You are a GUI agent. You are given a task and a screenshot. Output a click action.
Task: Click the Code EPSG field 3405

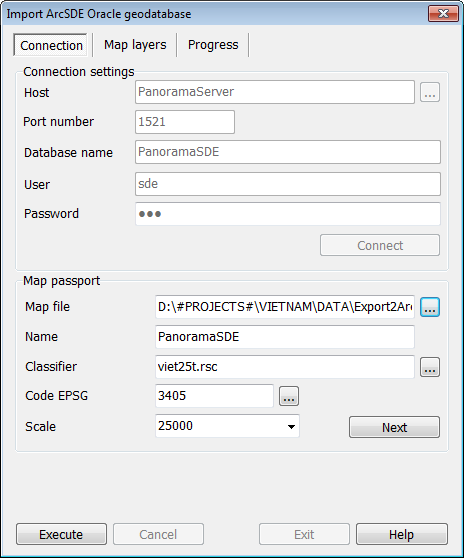[214, 396]
